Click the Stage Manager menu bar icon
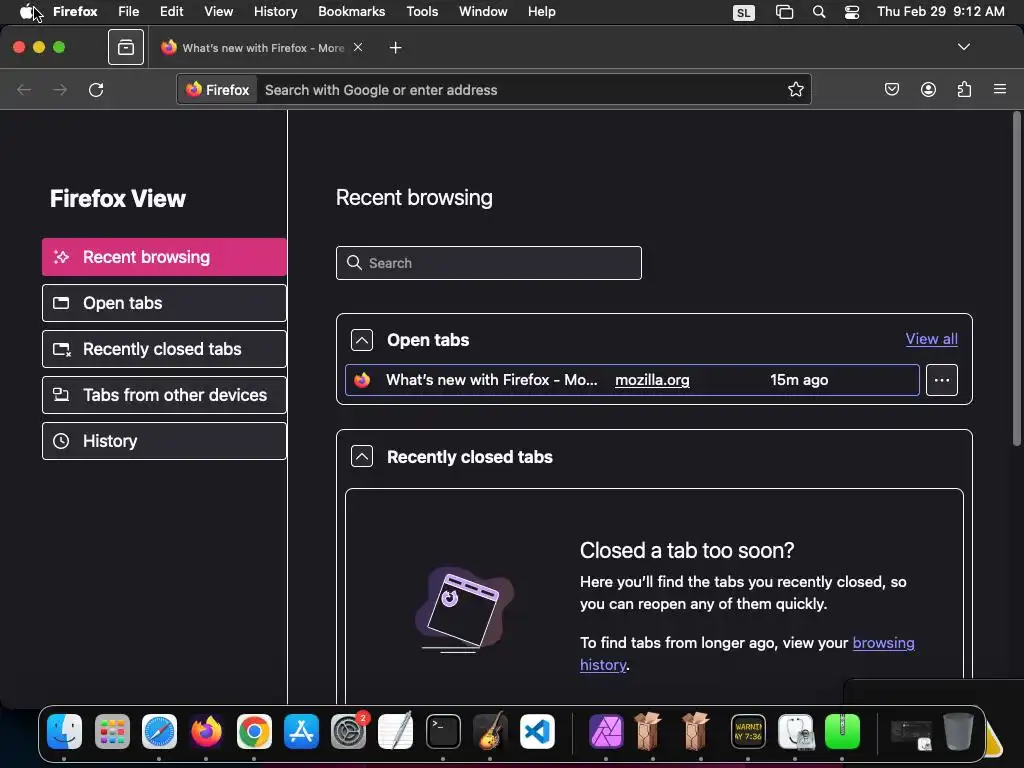The height and width of the screenshot is (768, 1024). pyautogui.click(x=784, y=12)
